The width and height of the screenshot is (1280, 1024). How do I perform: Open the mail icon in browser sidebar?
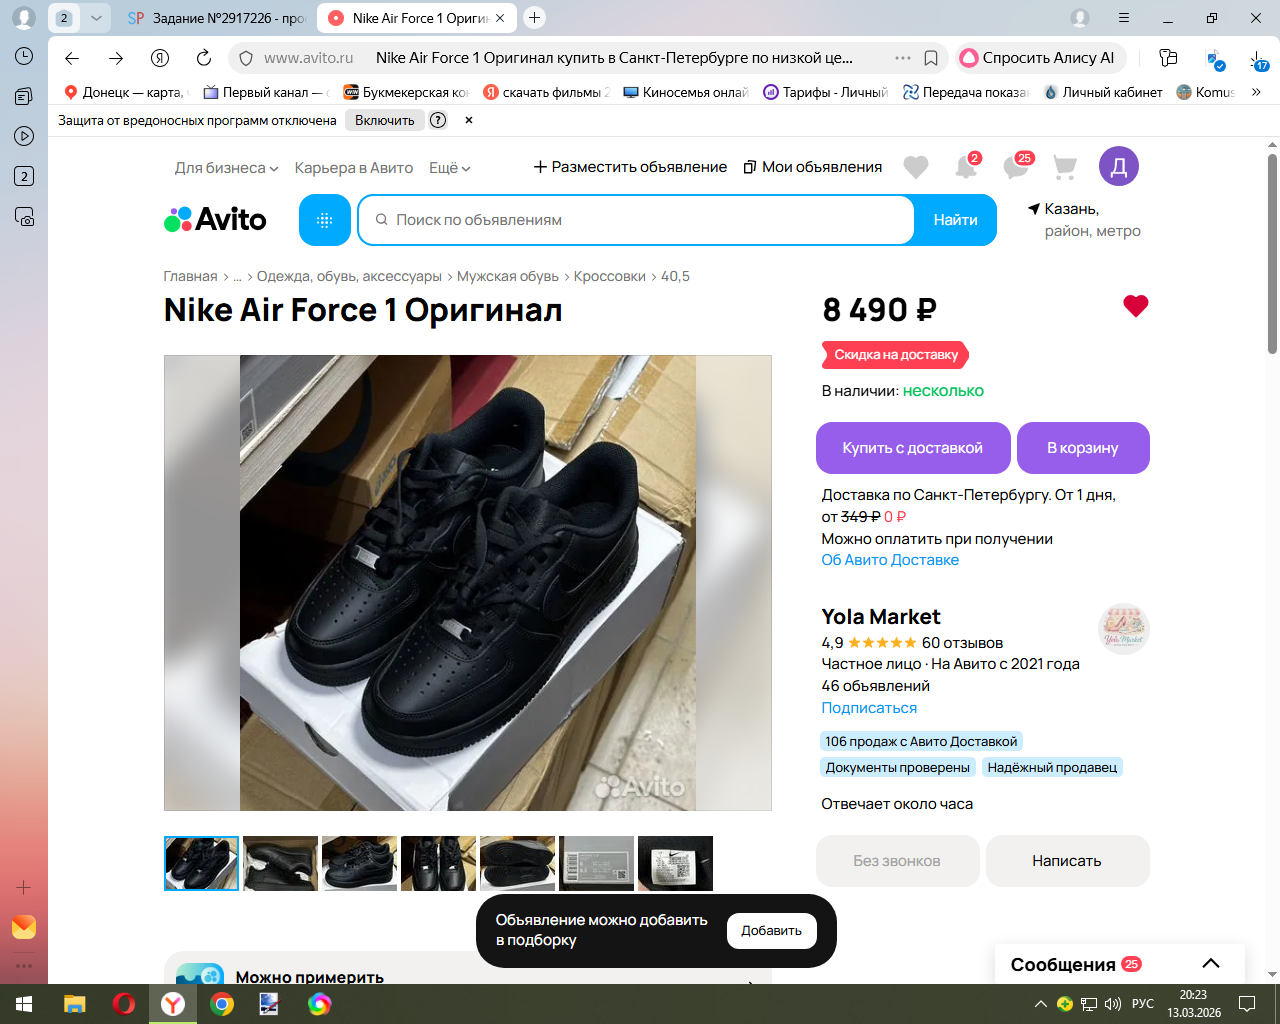click(24, 927)
